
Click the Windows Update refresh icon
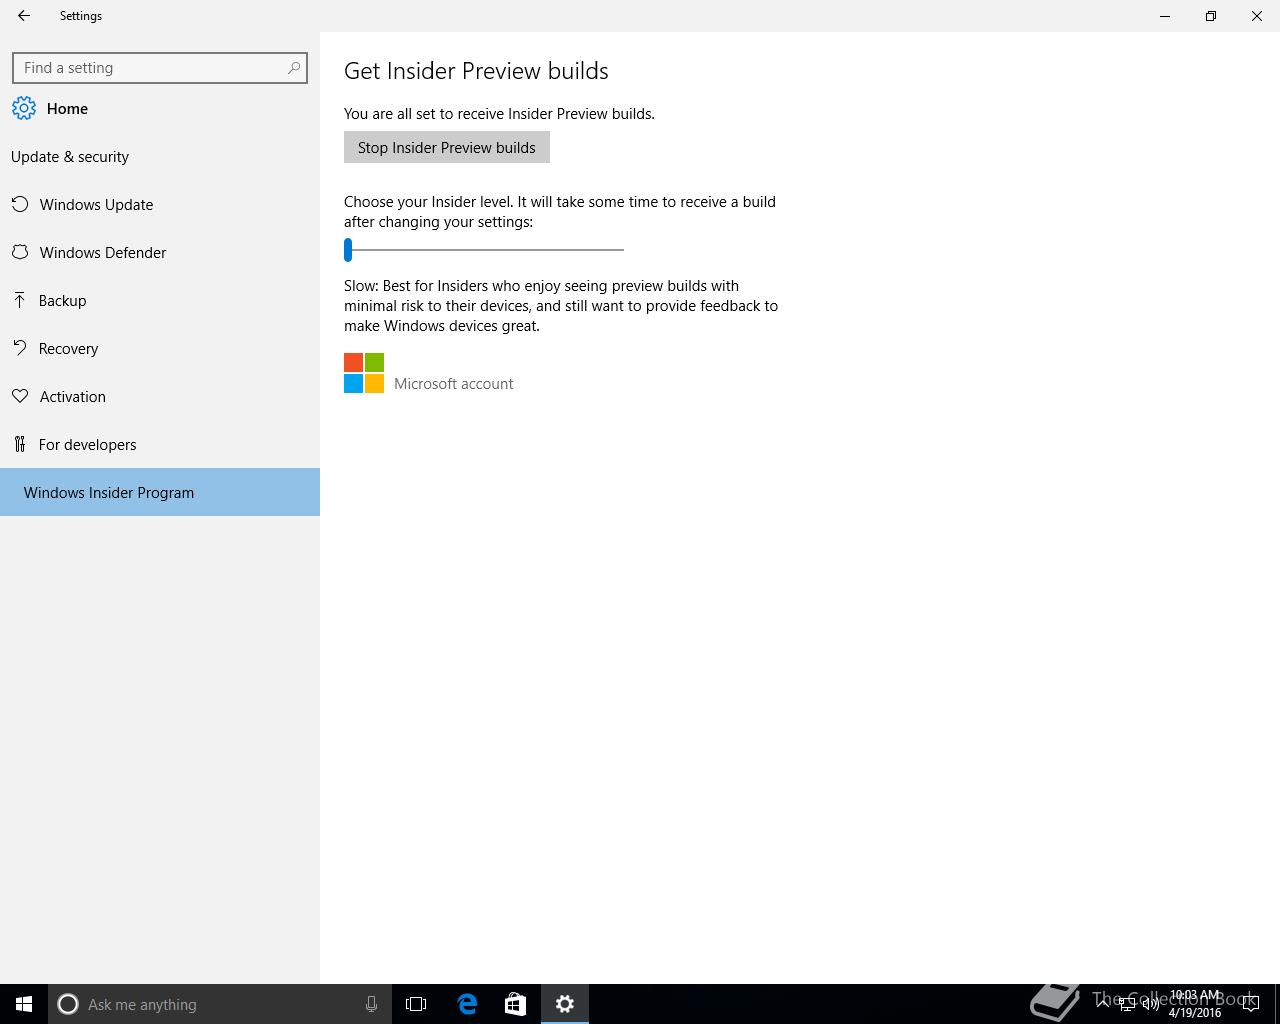[x=20, y=205]
